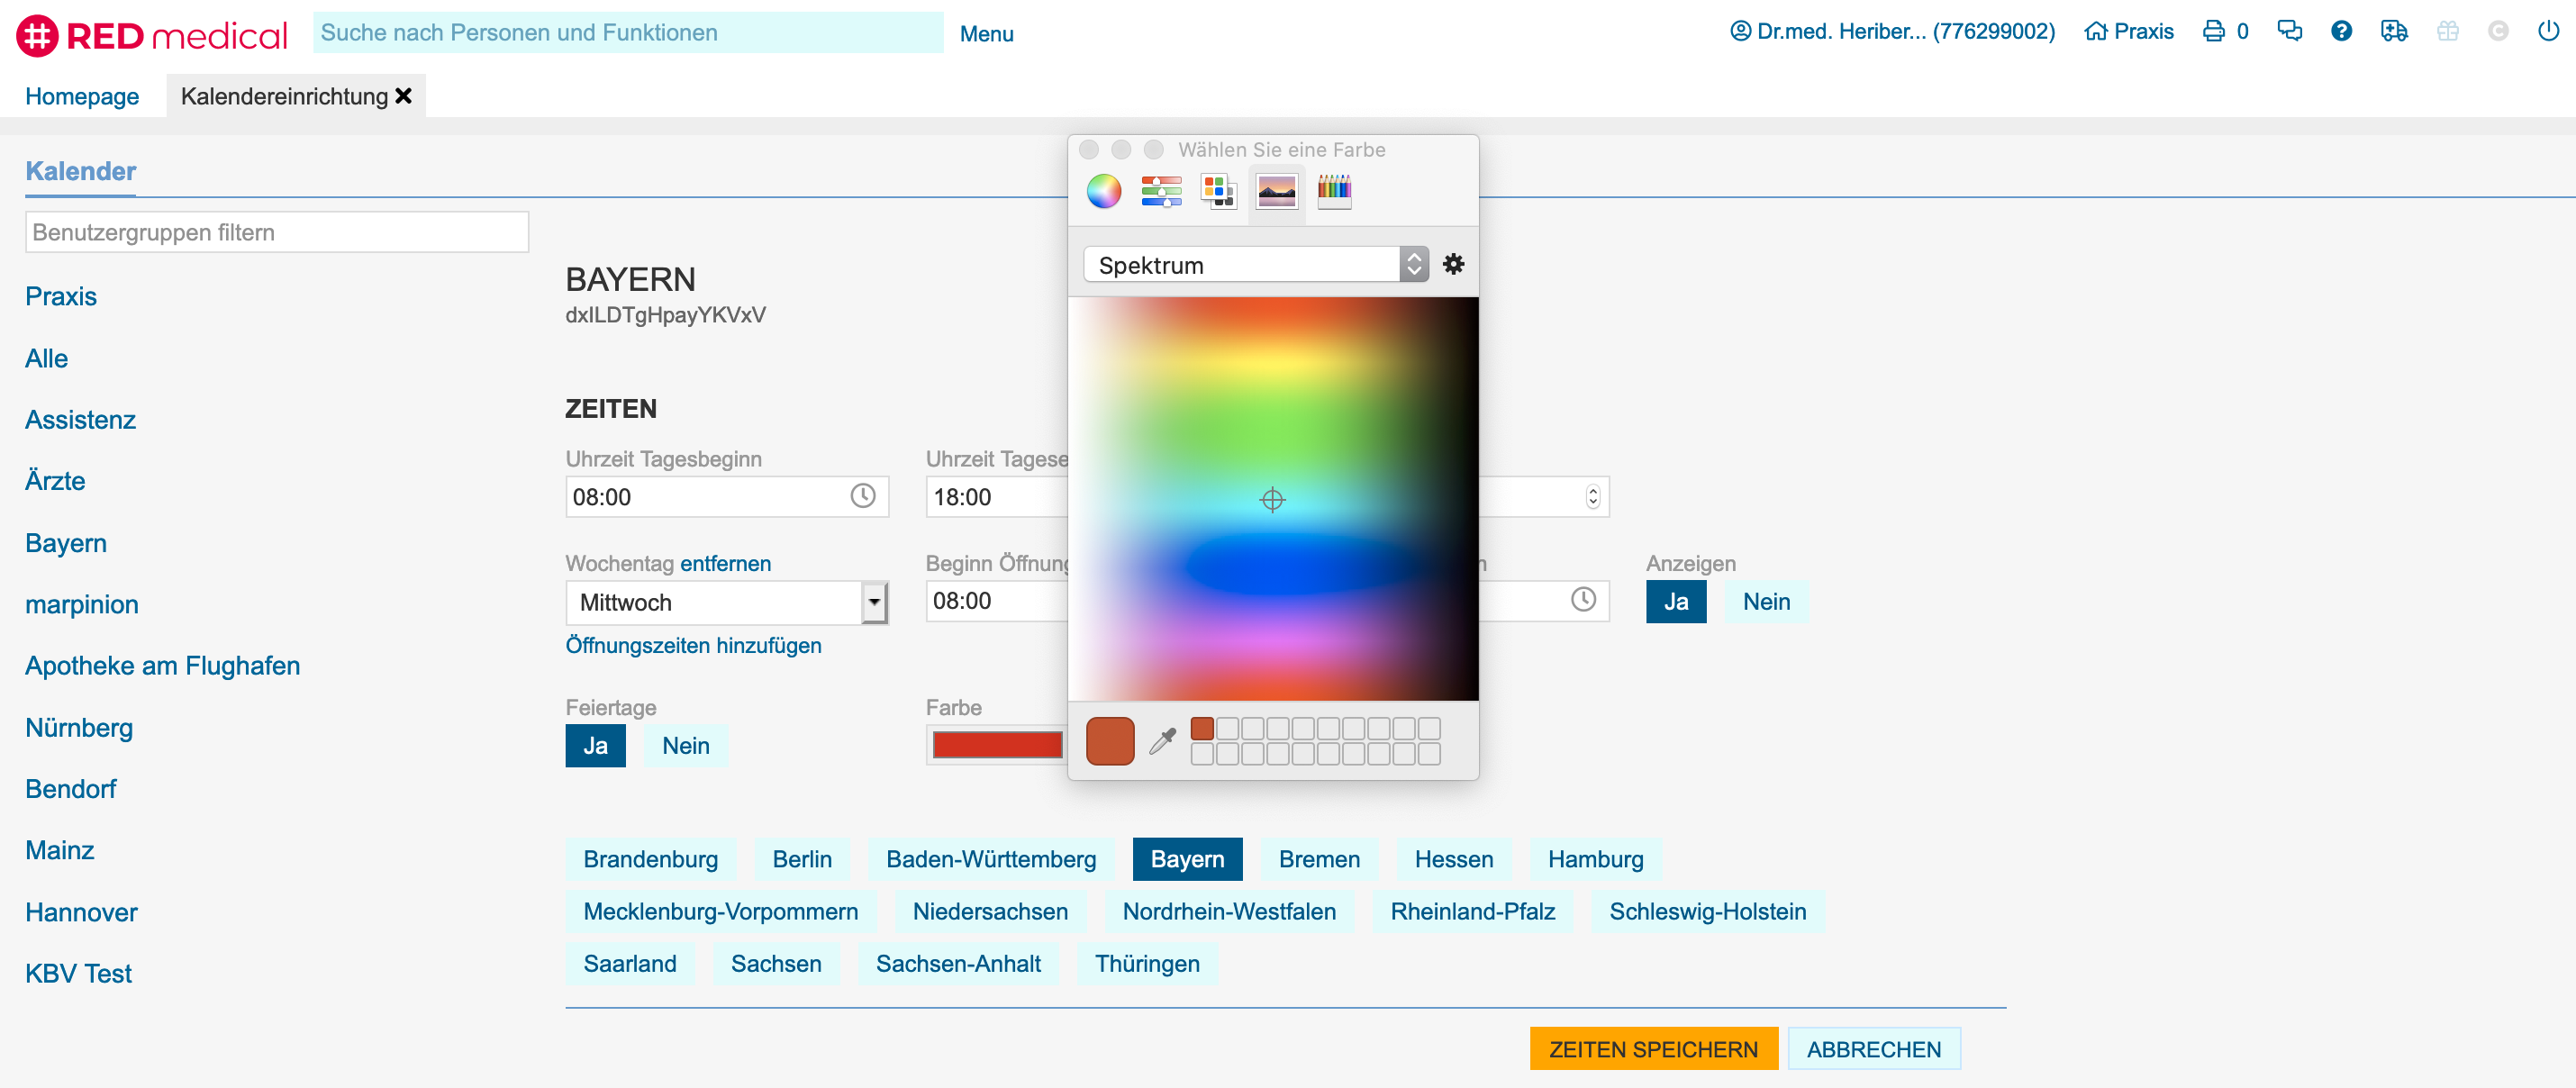Switch to color sliders picker mode

(1160, 190)
